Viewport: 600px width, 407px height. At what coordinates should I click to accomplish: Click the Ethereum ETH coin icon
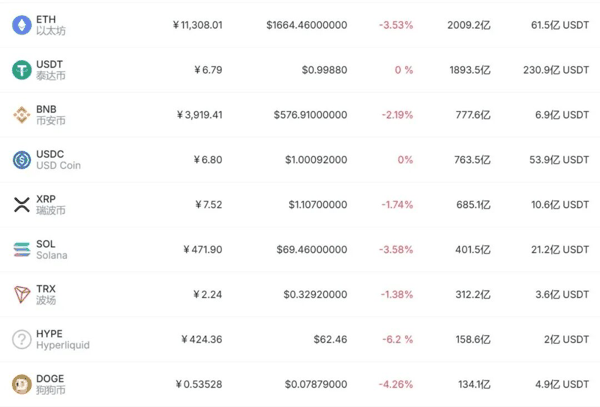22,25
